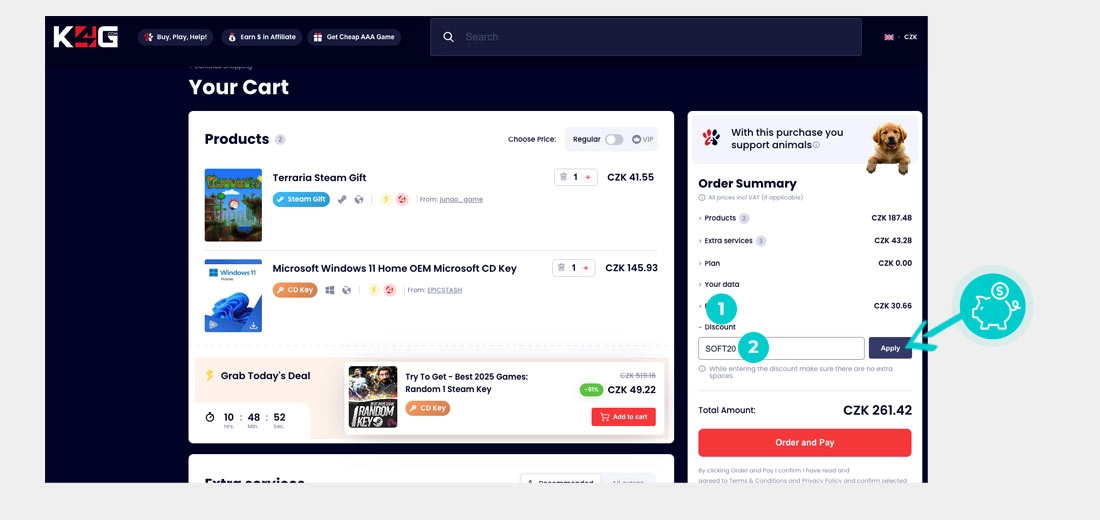The width and height of the screenshot is (1100, 520).
Task: Open Earn $ in Affiliate link
Action: (262, 37)
